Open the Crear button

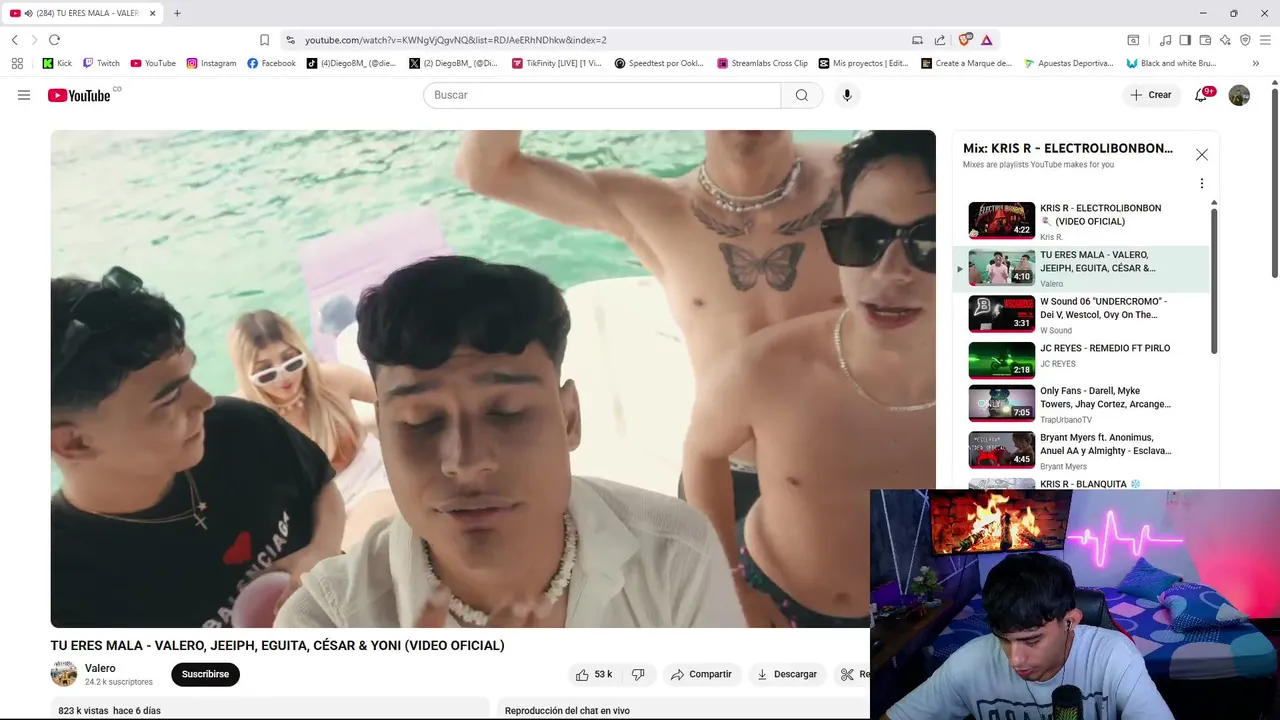(x=1150, y=95)
